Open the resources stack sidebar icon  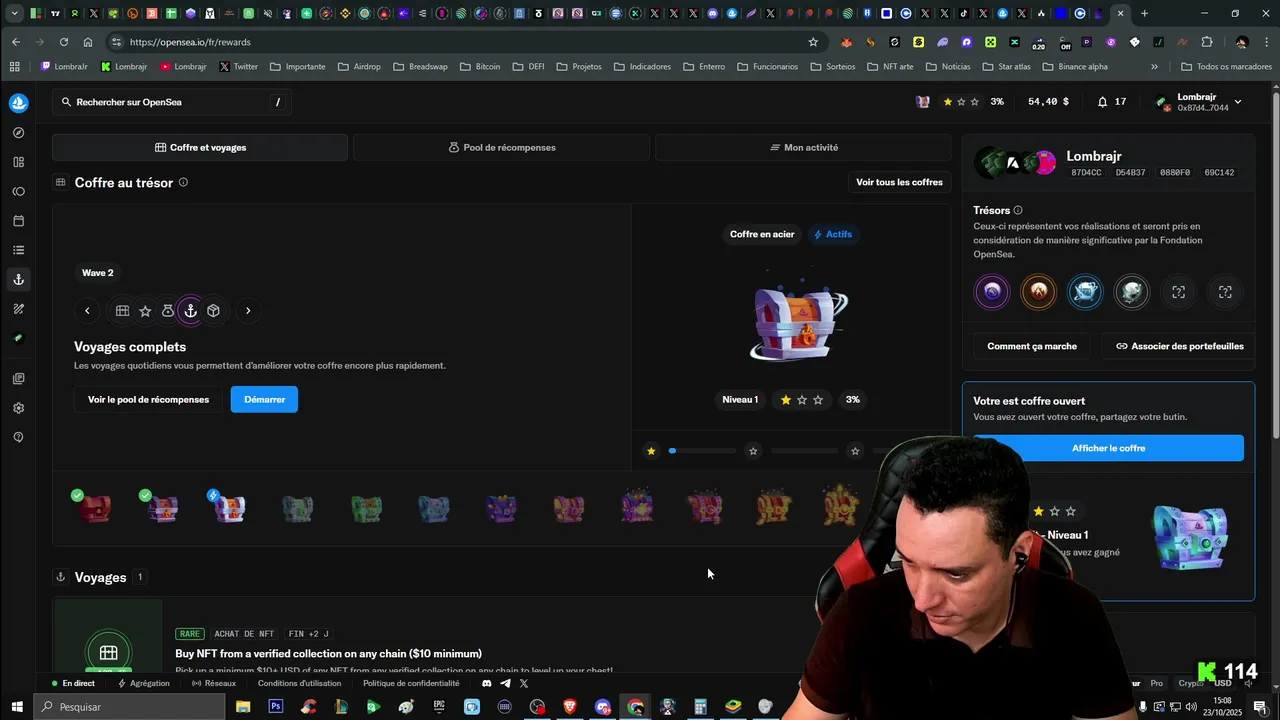[x=18, y=379]
